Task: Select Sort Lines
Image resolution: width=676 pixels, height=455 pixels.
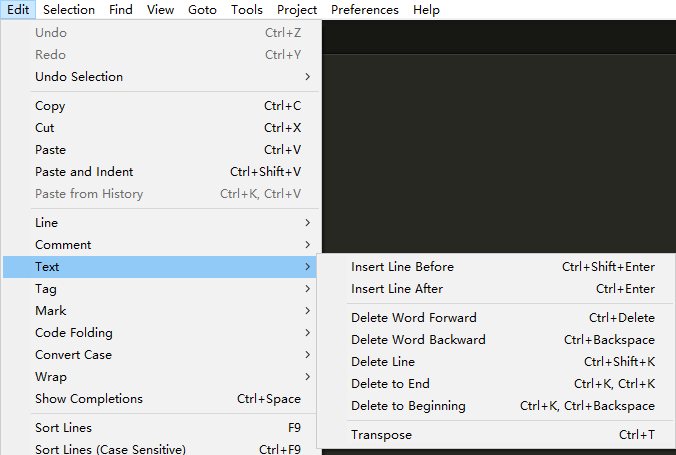Action: [160, 428]
